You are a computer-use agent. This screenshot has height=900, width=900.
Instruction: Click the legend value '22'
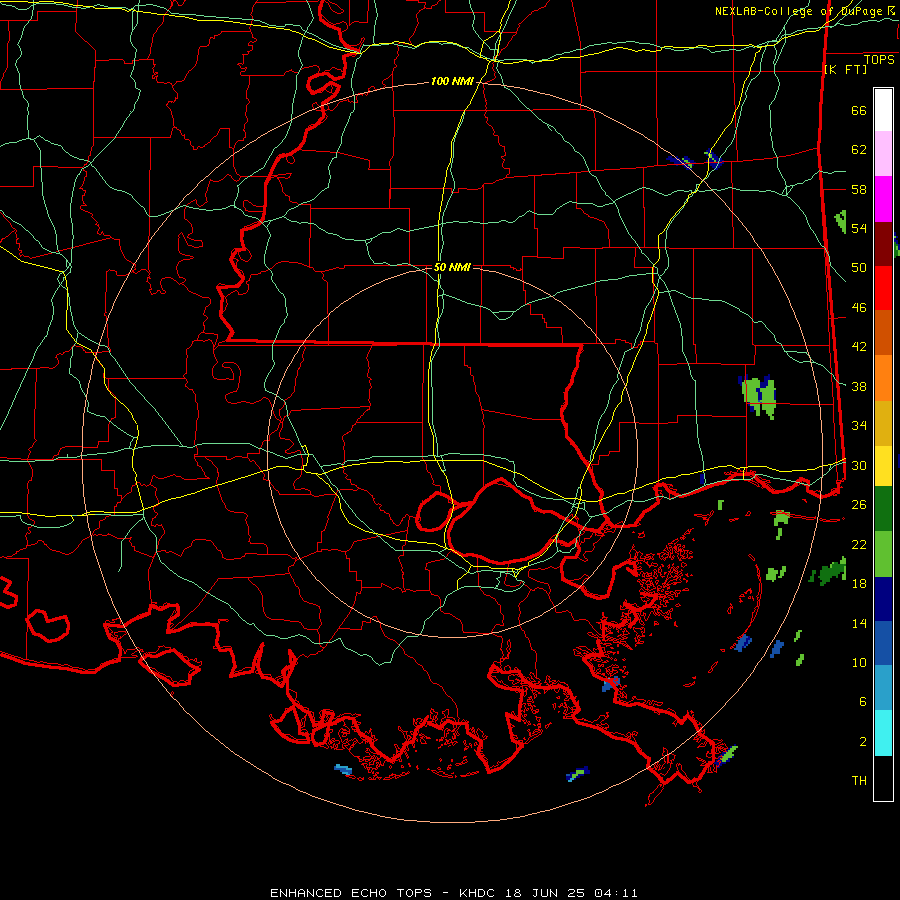pyautogui.click(x=859, y=544)
